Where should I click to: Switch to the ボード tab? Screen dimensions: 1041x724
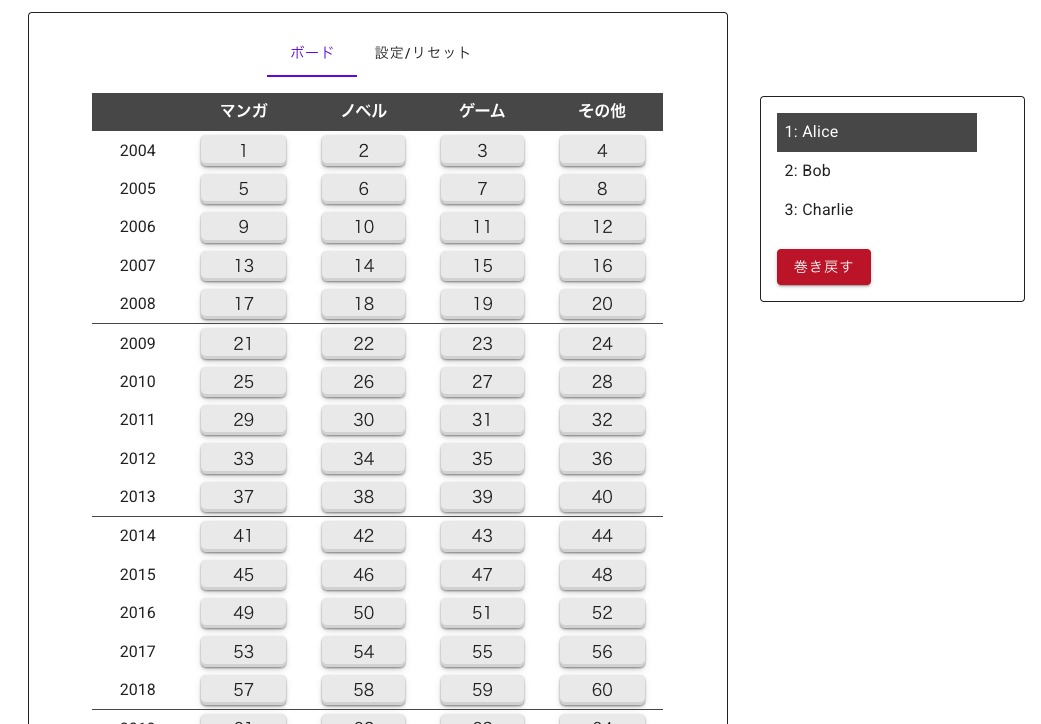[x=312, y=53]
